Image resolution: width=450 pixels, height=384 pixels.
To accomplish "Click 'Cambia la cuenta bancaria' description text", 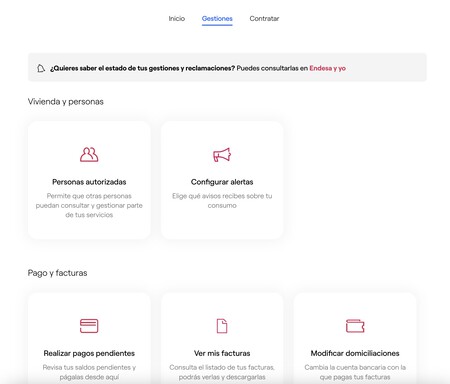I will (355, 372).
